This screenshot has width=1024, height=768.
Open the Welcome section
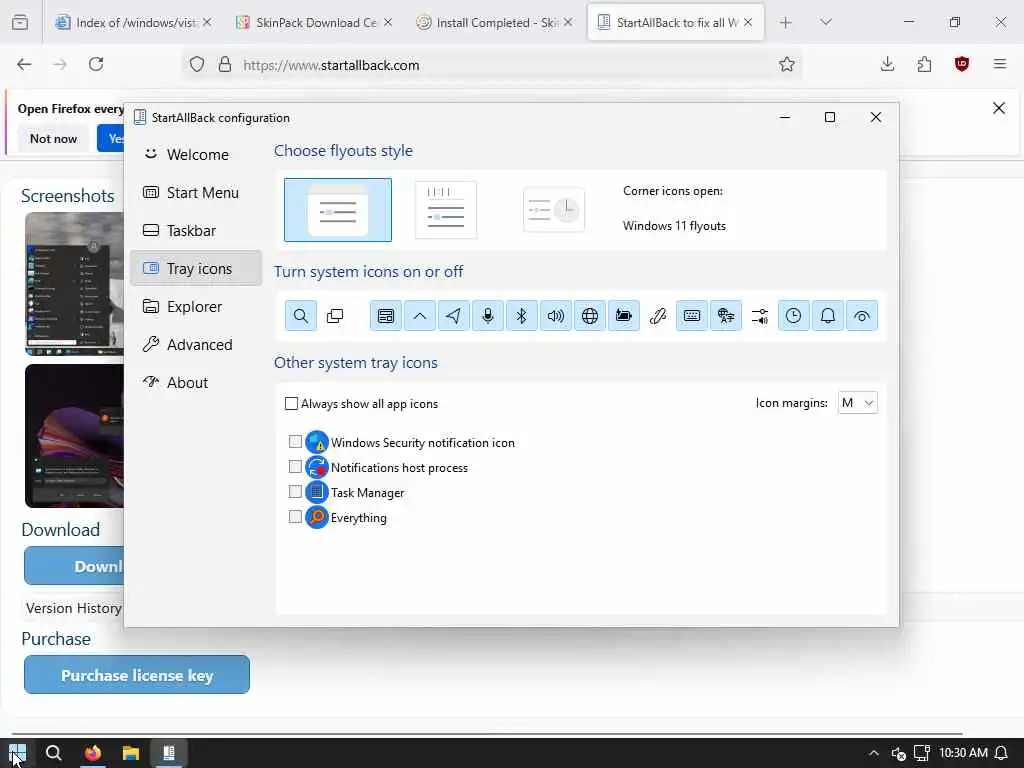click(196, 155)
